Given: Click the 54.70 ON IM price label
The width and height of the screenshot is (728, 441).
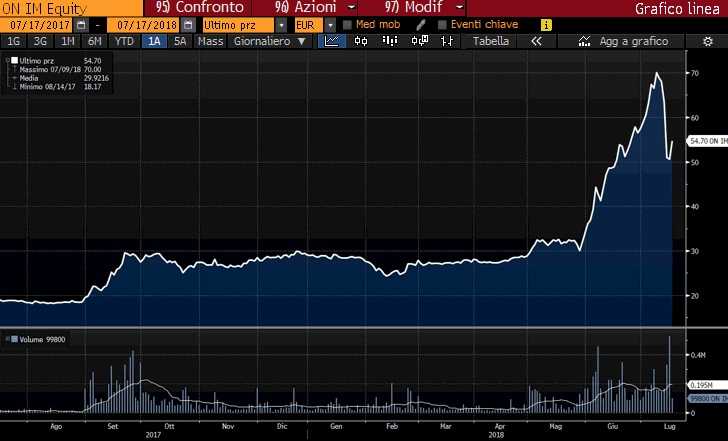Looking at the screenshot, I should tap(708, 141).
